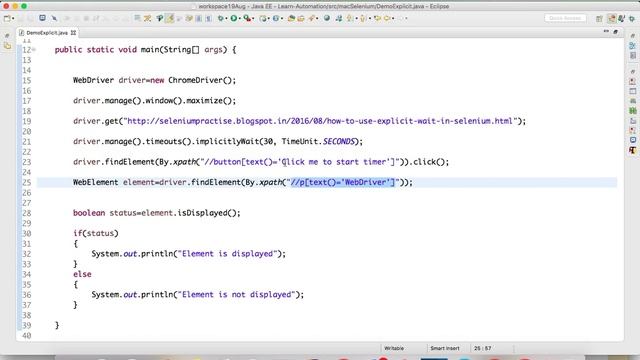
Task: Click the New file toolbar icon
Action: coord(7,18)
